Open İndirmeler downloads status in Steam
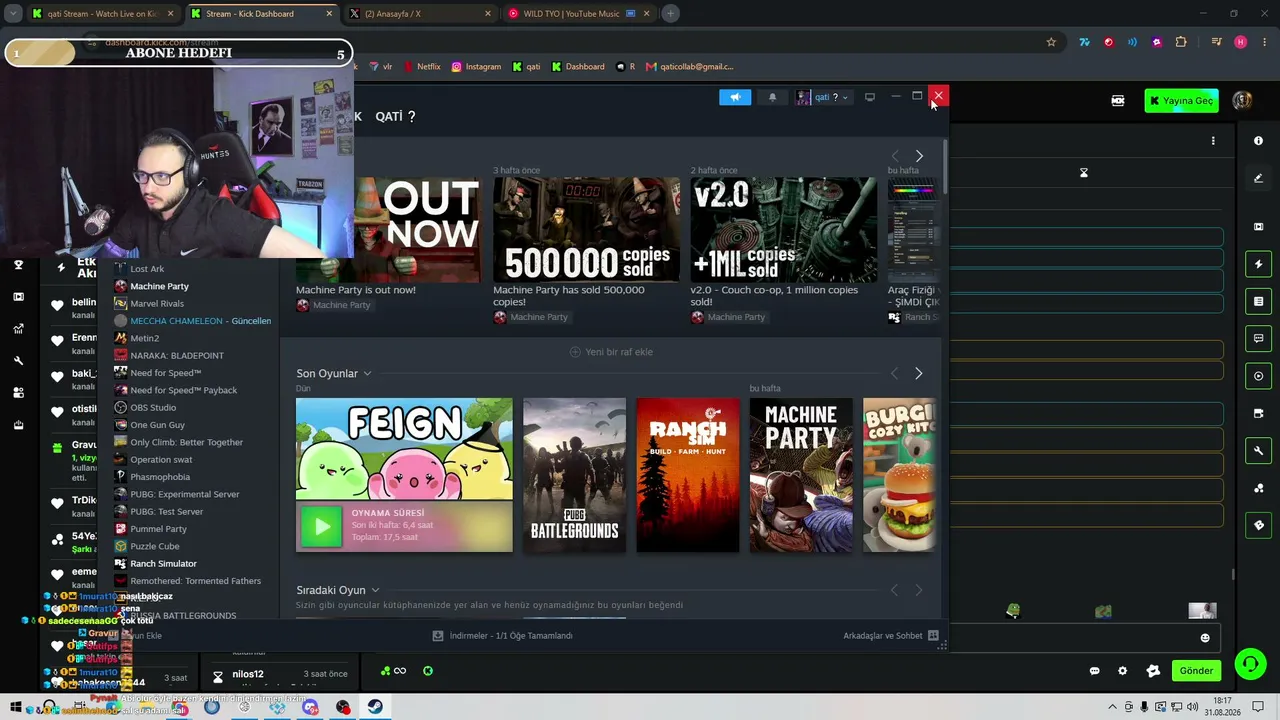Viewport: 1280px width, 720px height. tap(503, 635)
